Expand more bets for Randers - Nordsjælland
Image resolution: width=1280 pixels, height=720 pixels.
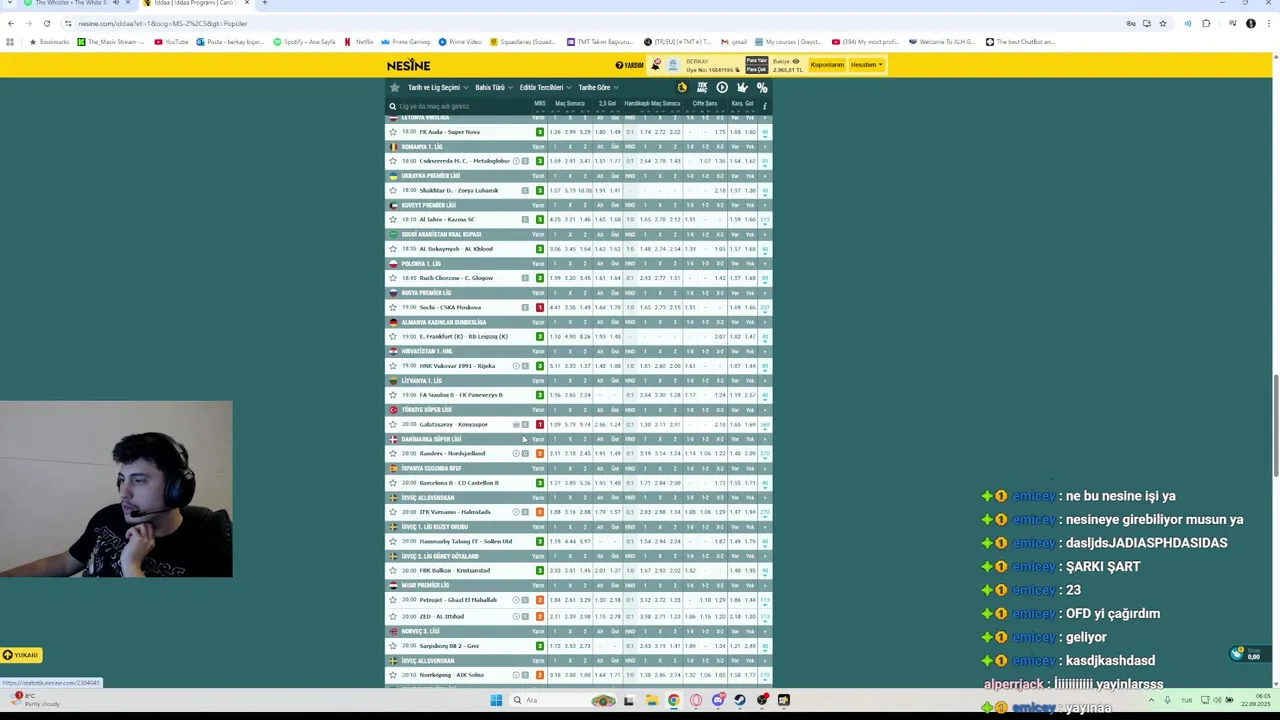[765, 453]
